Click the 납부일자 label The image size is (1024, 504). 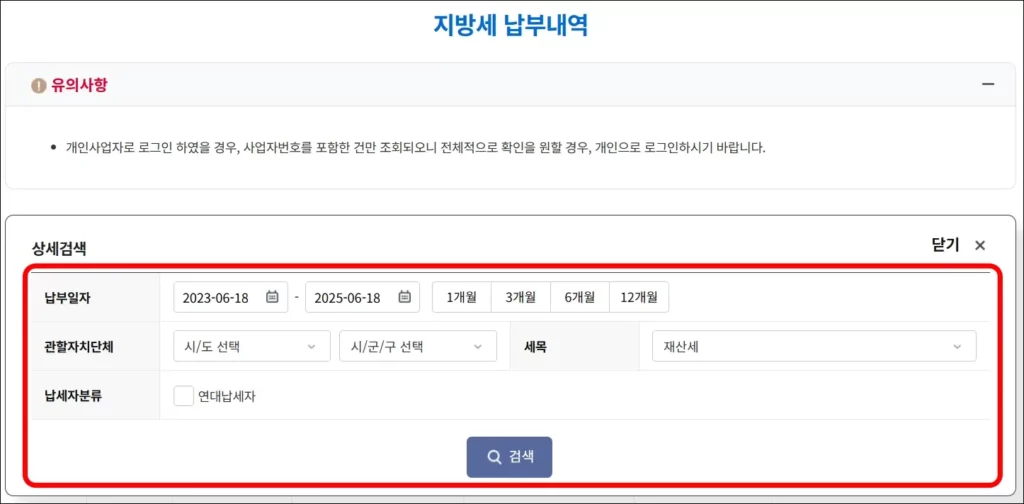tap(66, 297)
